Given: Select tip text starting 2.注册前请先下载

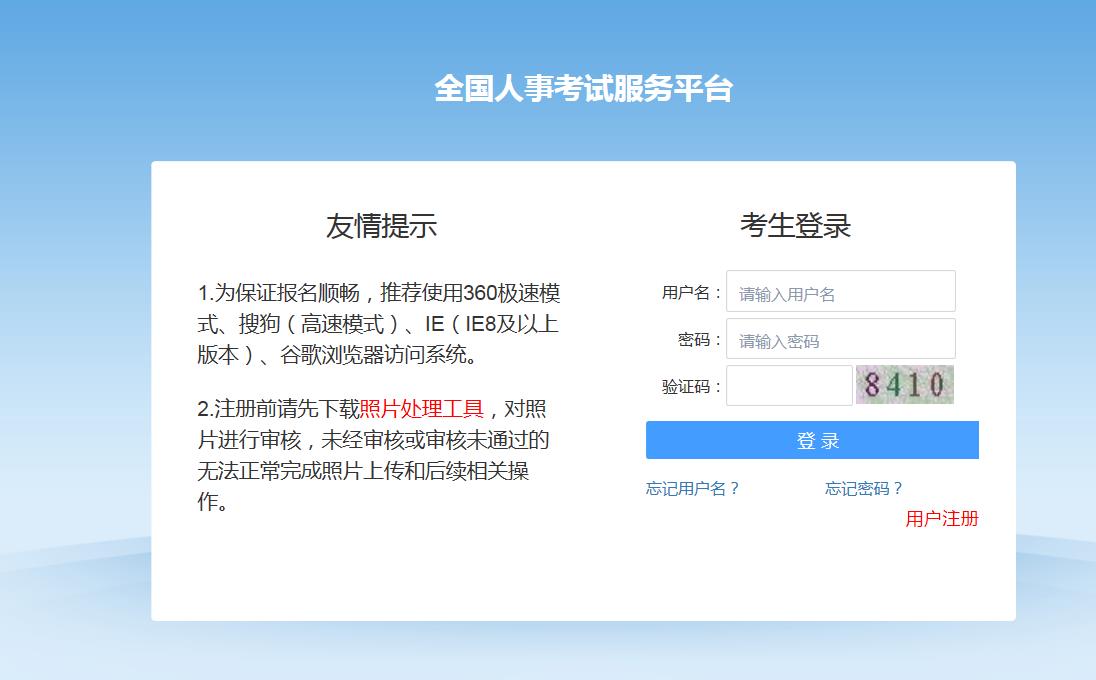Looking at the screenshot, I should click(x=373, y=455).
